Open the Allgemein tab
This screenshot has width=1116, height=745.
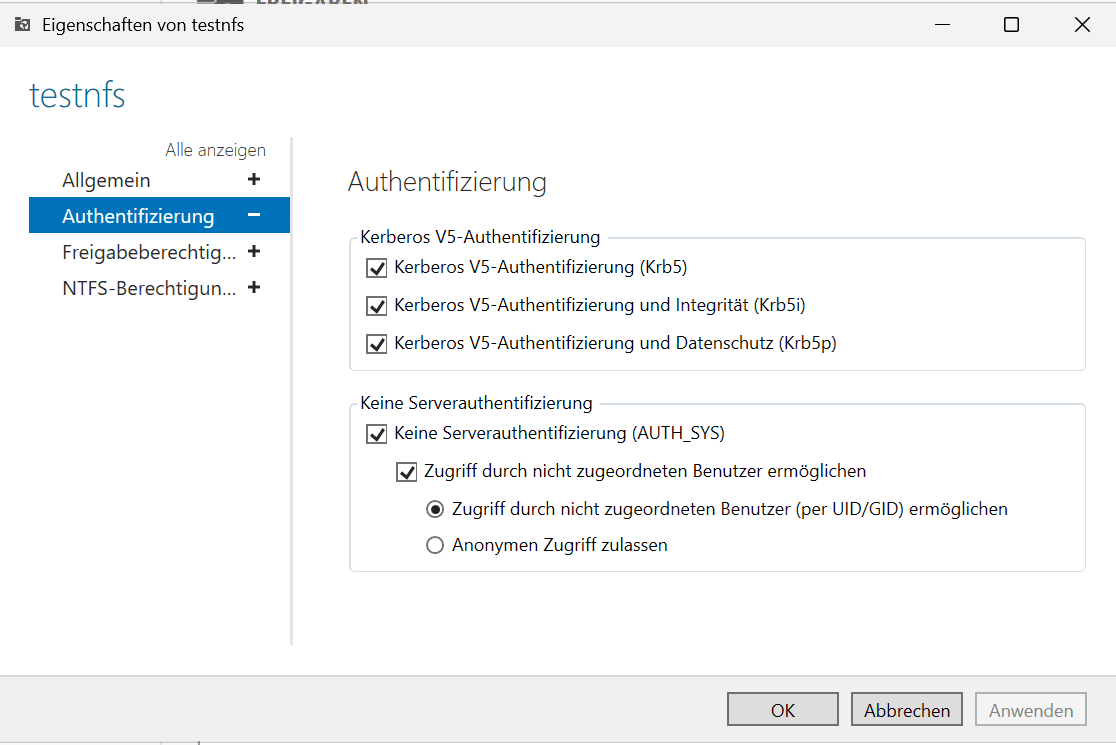[x=106, y=180]
